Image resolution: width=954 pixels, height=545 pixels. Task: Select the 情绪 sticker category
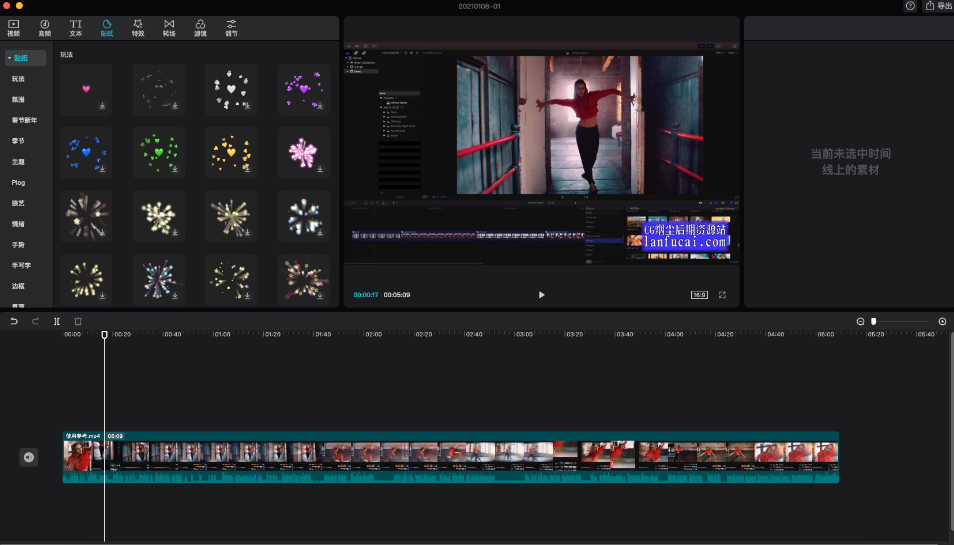click(x=18, y=224)
